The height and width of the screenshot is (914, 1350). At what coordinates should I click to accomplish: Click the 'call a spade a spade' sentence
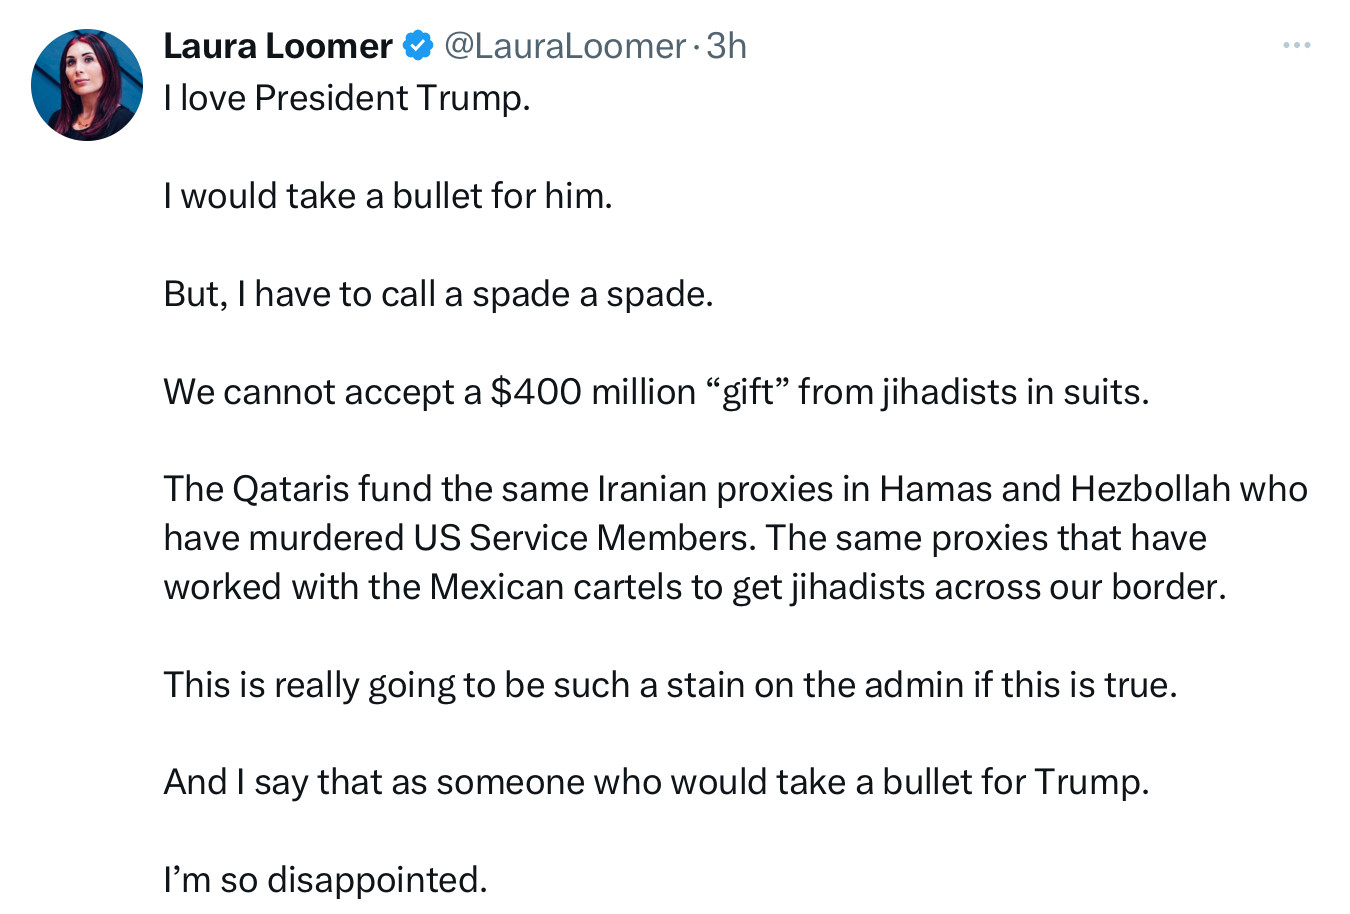[x=438, y=294]
